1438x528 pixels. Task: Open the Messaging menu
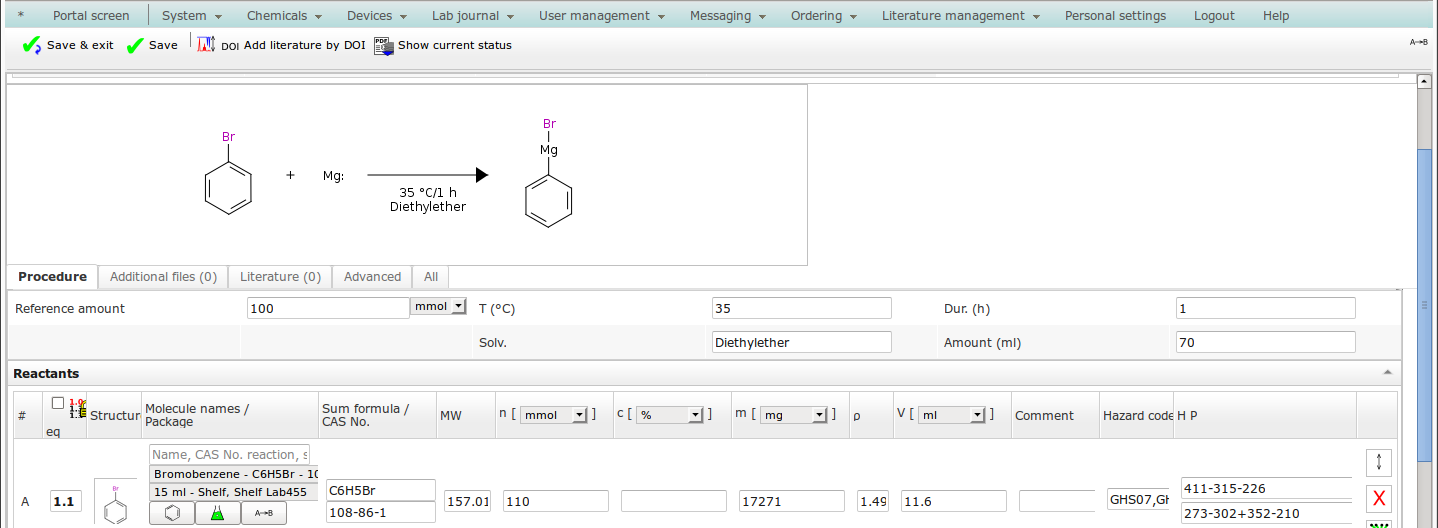coord(728,16)
